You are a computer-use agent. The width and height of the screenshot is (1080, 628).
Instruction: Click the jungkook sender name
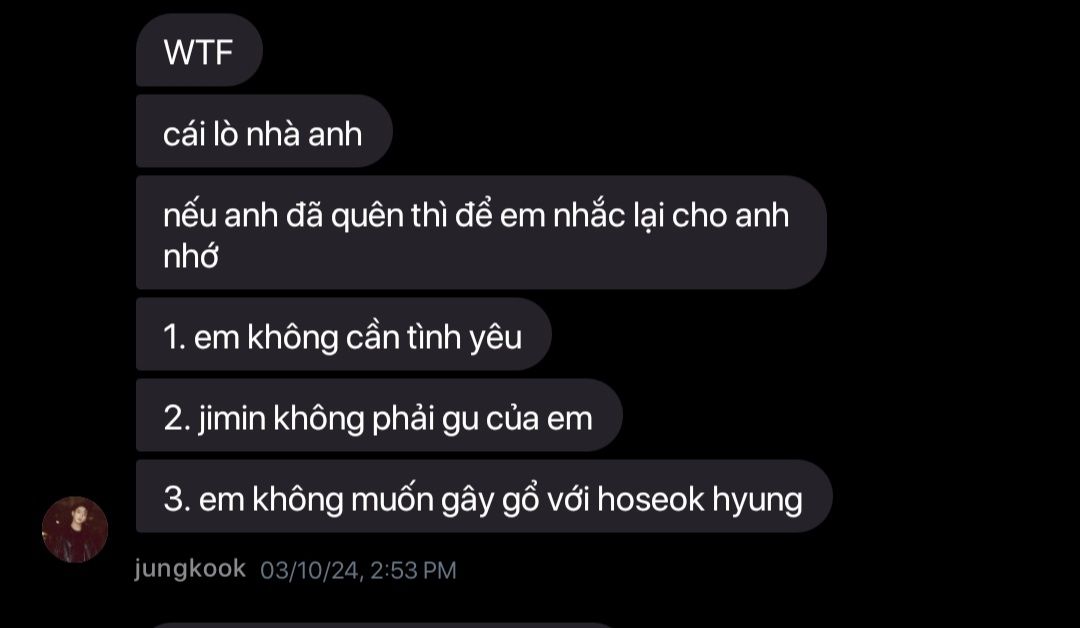pos(190,569)
